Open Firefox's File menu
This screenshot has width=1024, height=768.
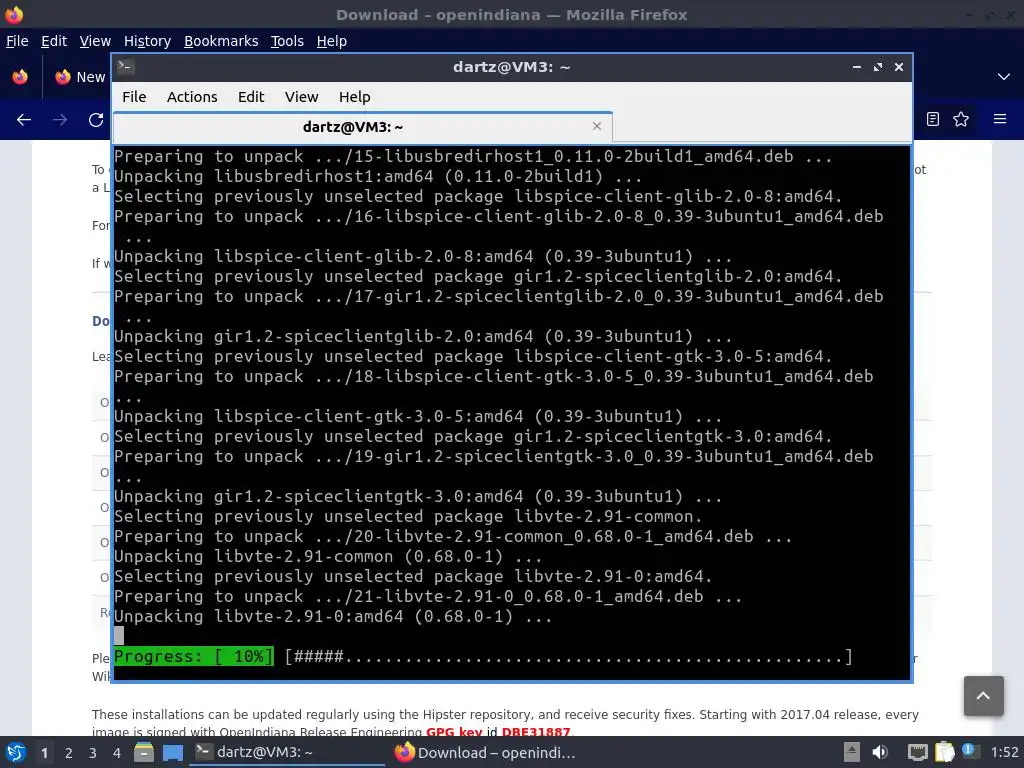coord(17,41)
